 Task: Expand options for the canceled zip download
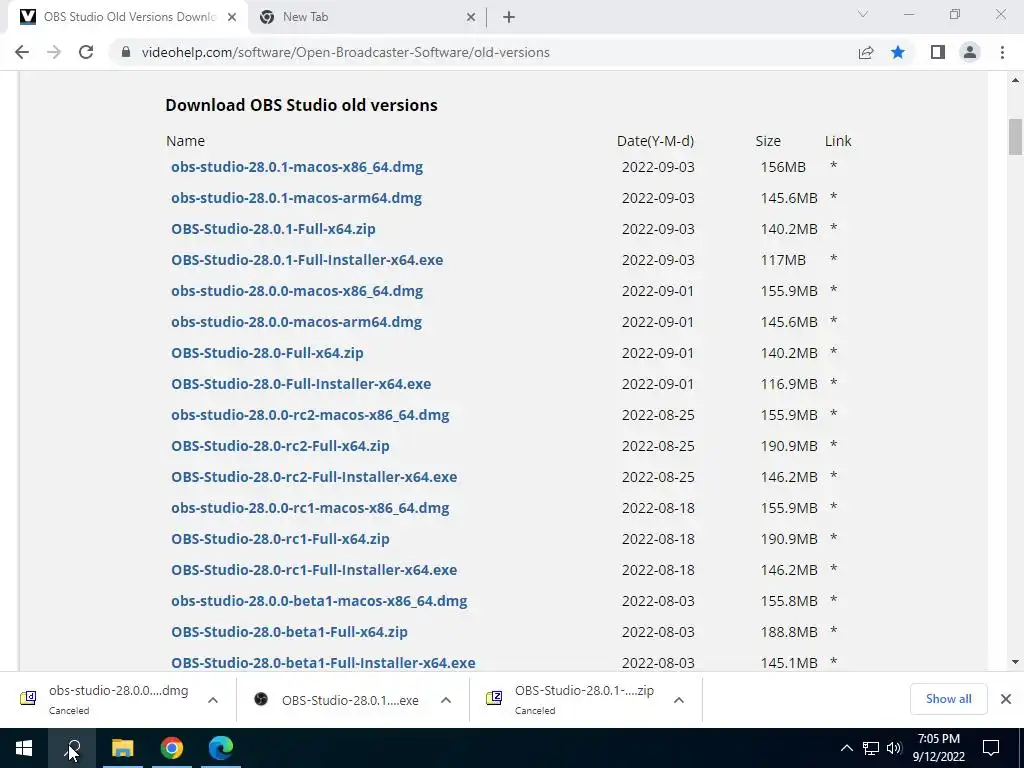pyautogui.click(x=679, y=700)
